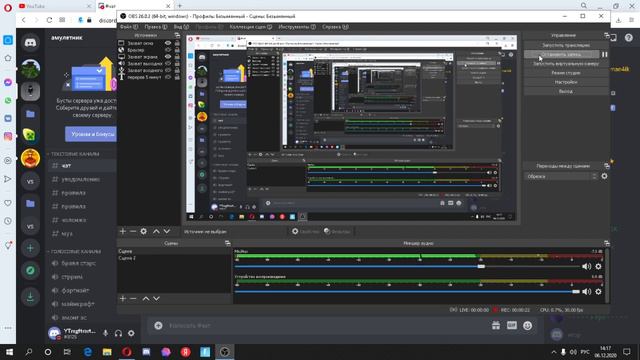Enable Studio Mode in OBS controls

coord(566,73)
